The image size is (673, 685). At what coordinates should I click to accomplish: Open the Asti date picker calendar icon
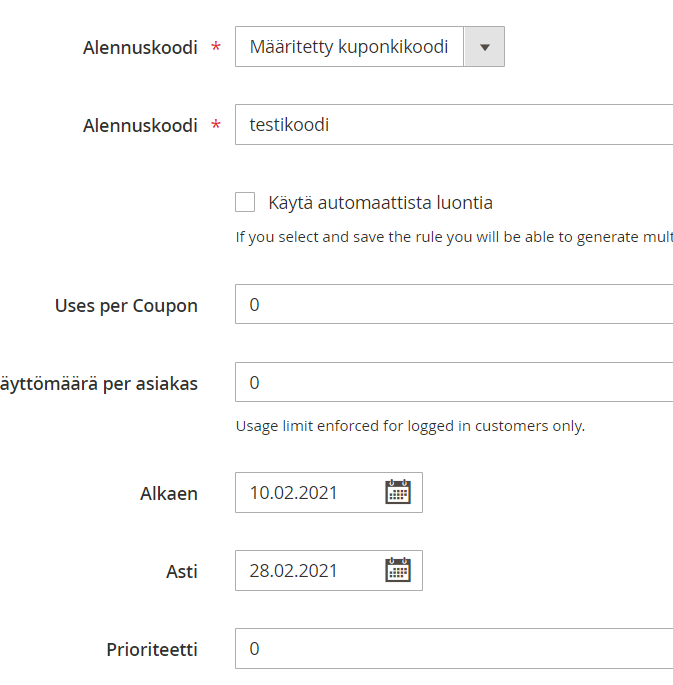[x=398, y=570]
